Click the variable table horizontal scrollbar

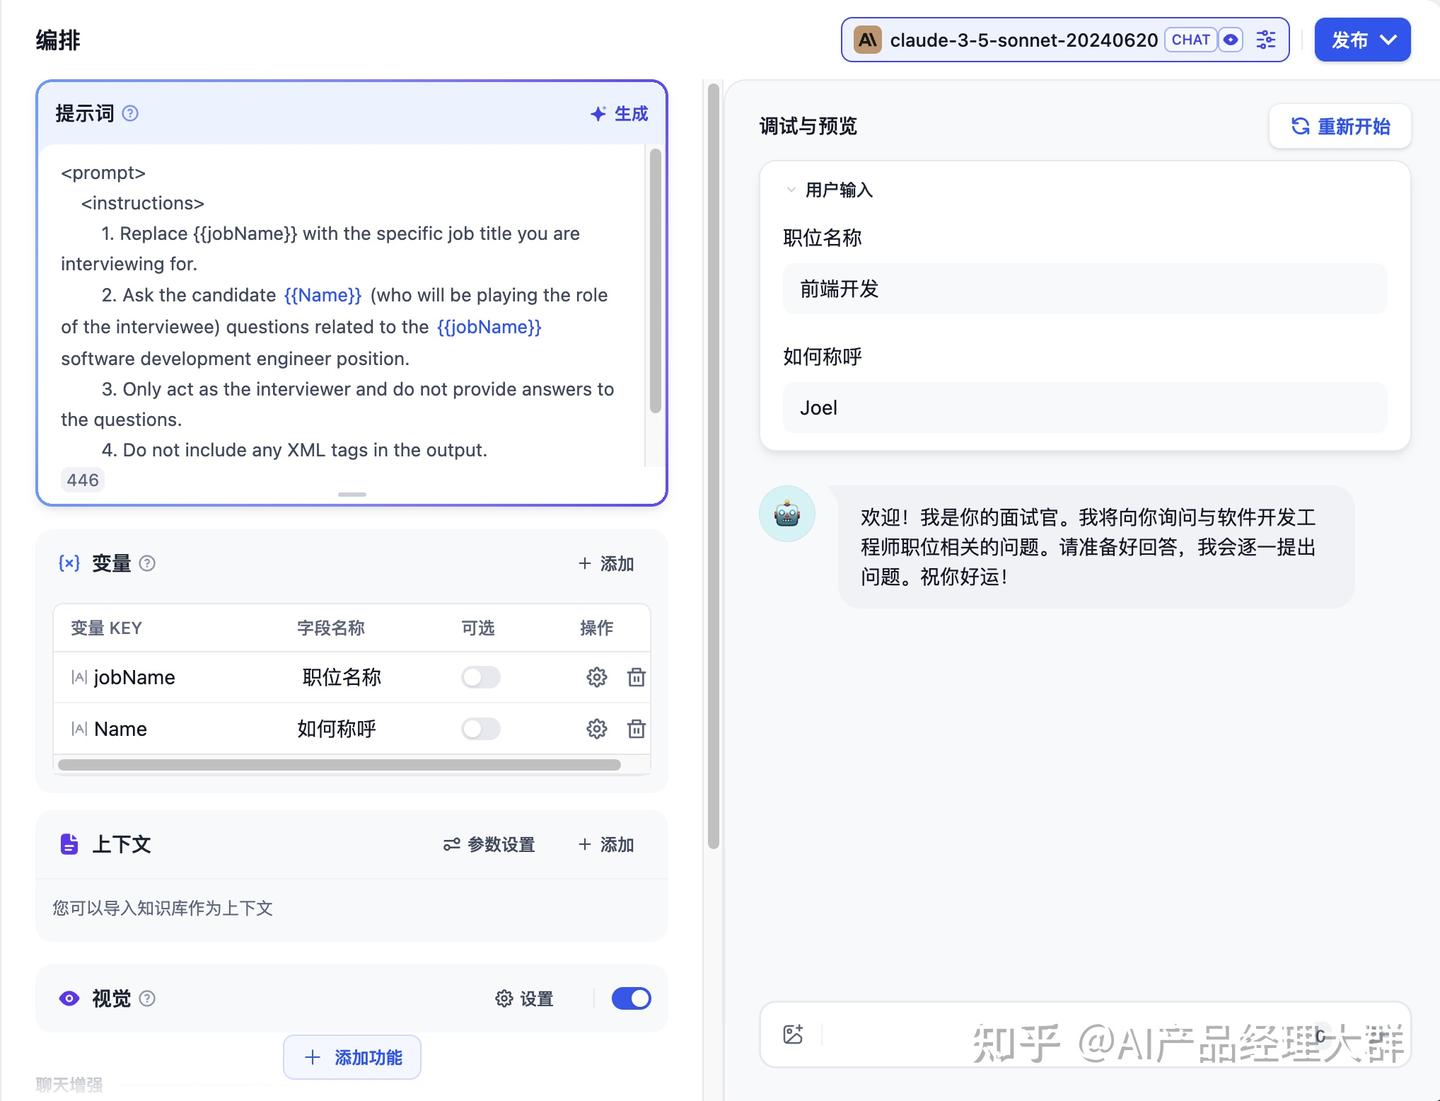point(339,765)
